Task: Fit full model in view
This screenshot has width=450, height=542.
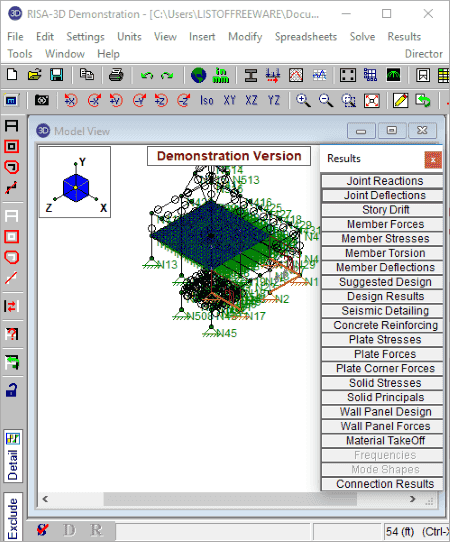Action: pos(372,101)
